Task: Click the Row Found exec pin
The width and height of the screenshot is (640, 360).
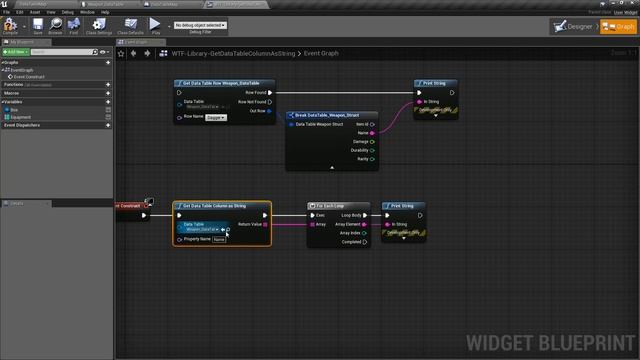Action: [270, 93]
